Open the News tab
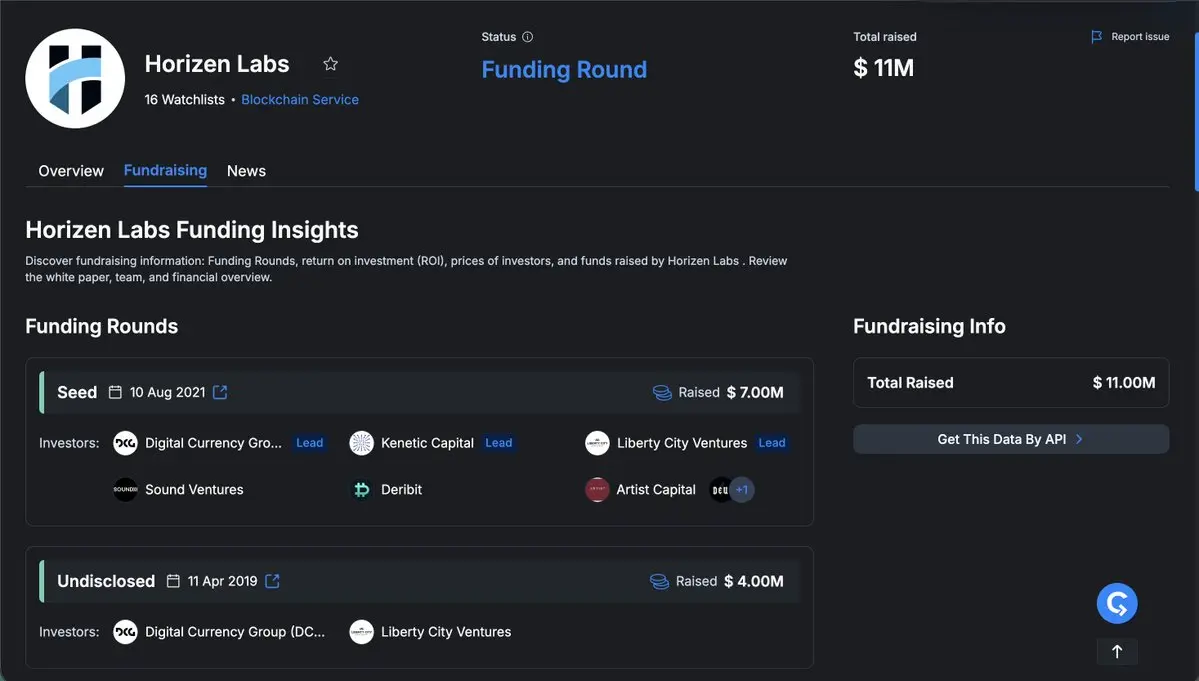Image resolution: width=1199 pixels, height=681 pixels. pos(246,171)
